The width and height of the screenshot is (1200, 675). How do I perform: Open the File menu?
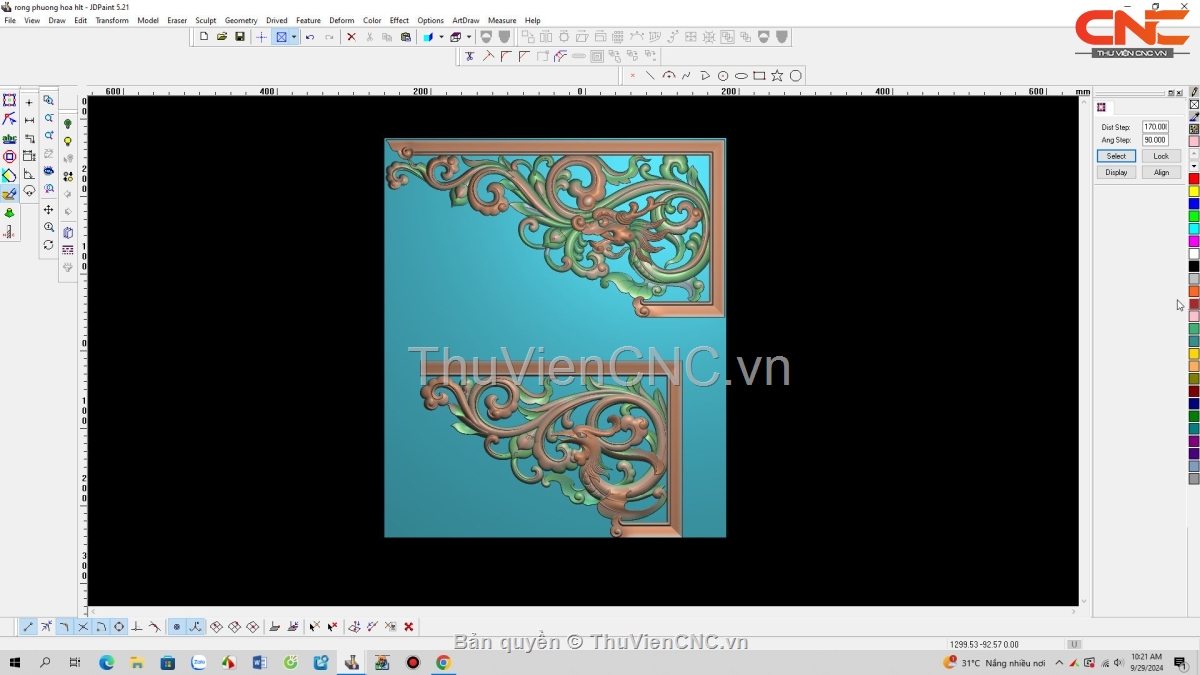10,20
